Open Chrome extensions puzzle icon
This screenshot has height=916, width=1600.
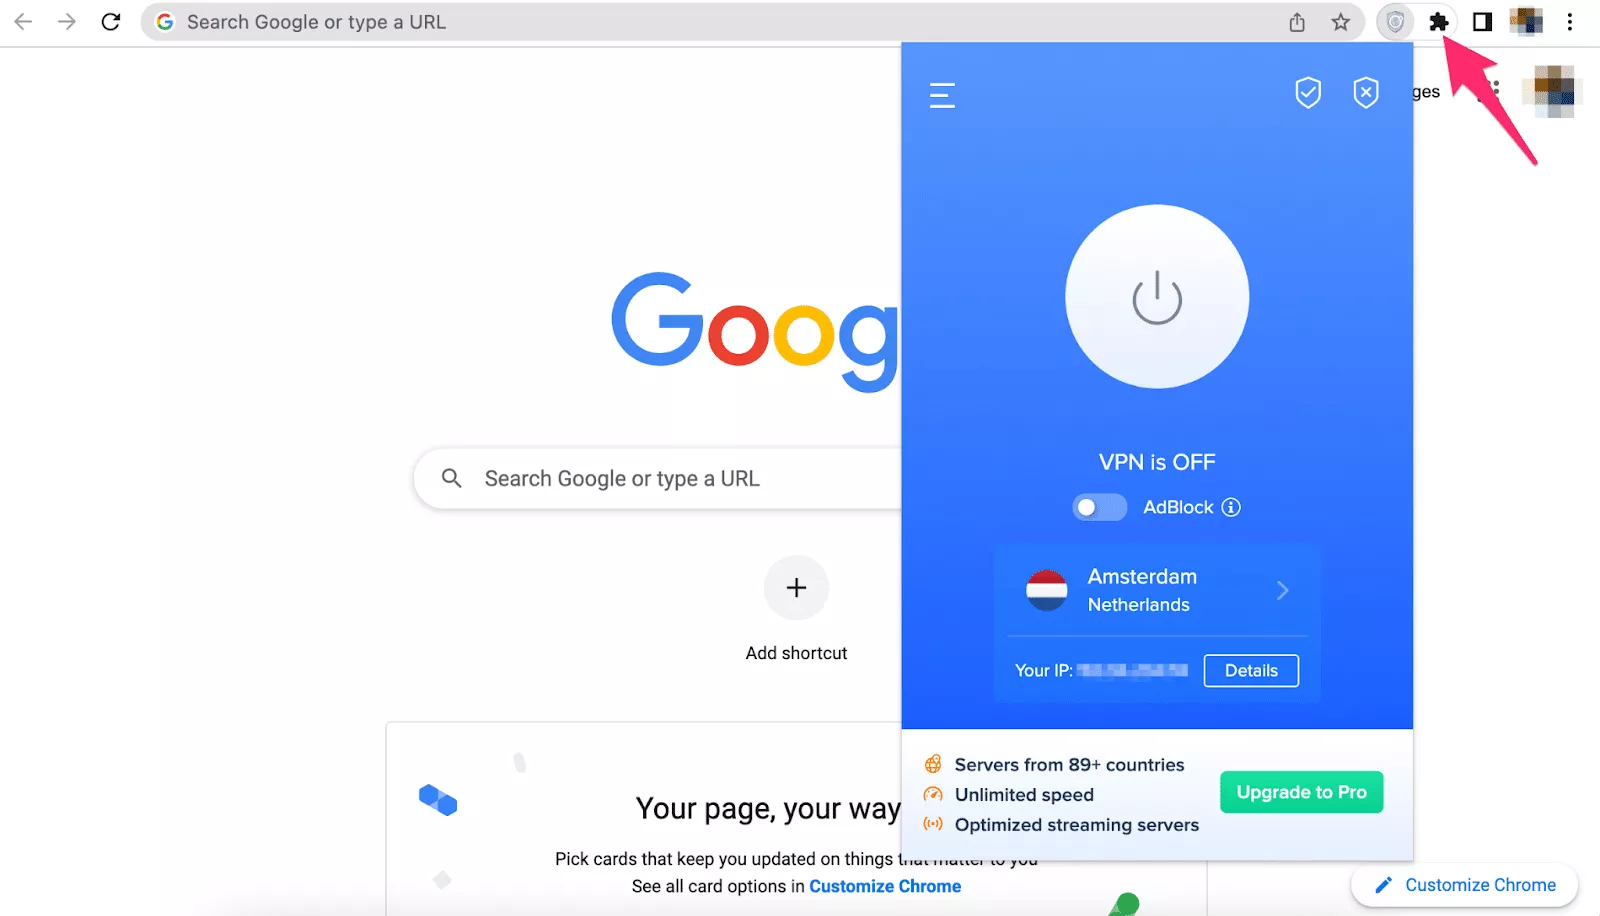click(x=1438, y=22)
